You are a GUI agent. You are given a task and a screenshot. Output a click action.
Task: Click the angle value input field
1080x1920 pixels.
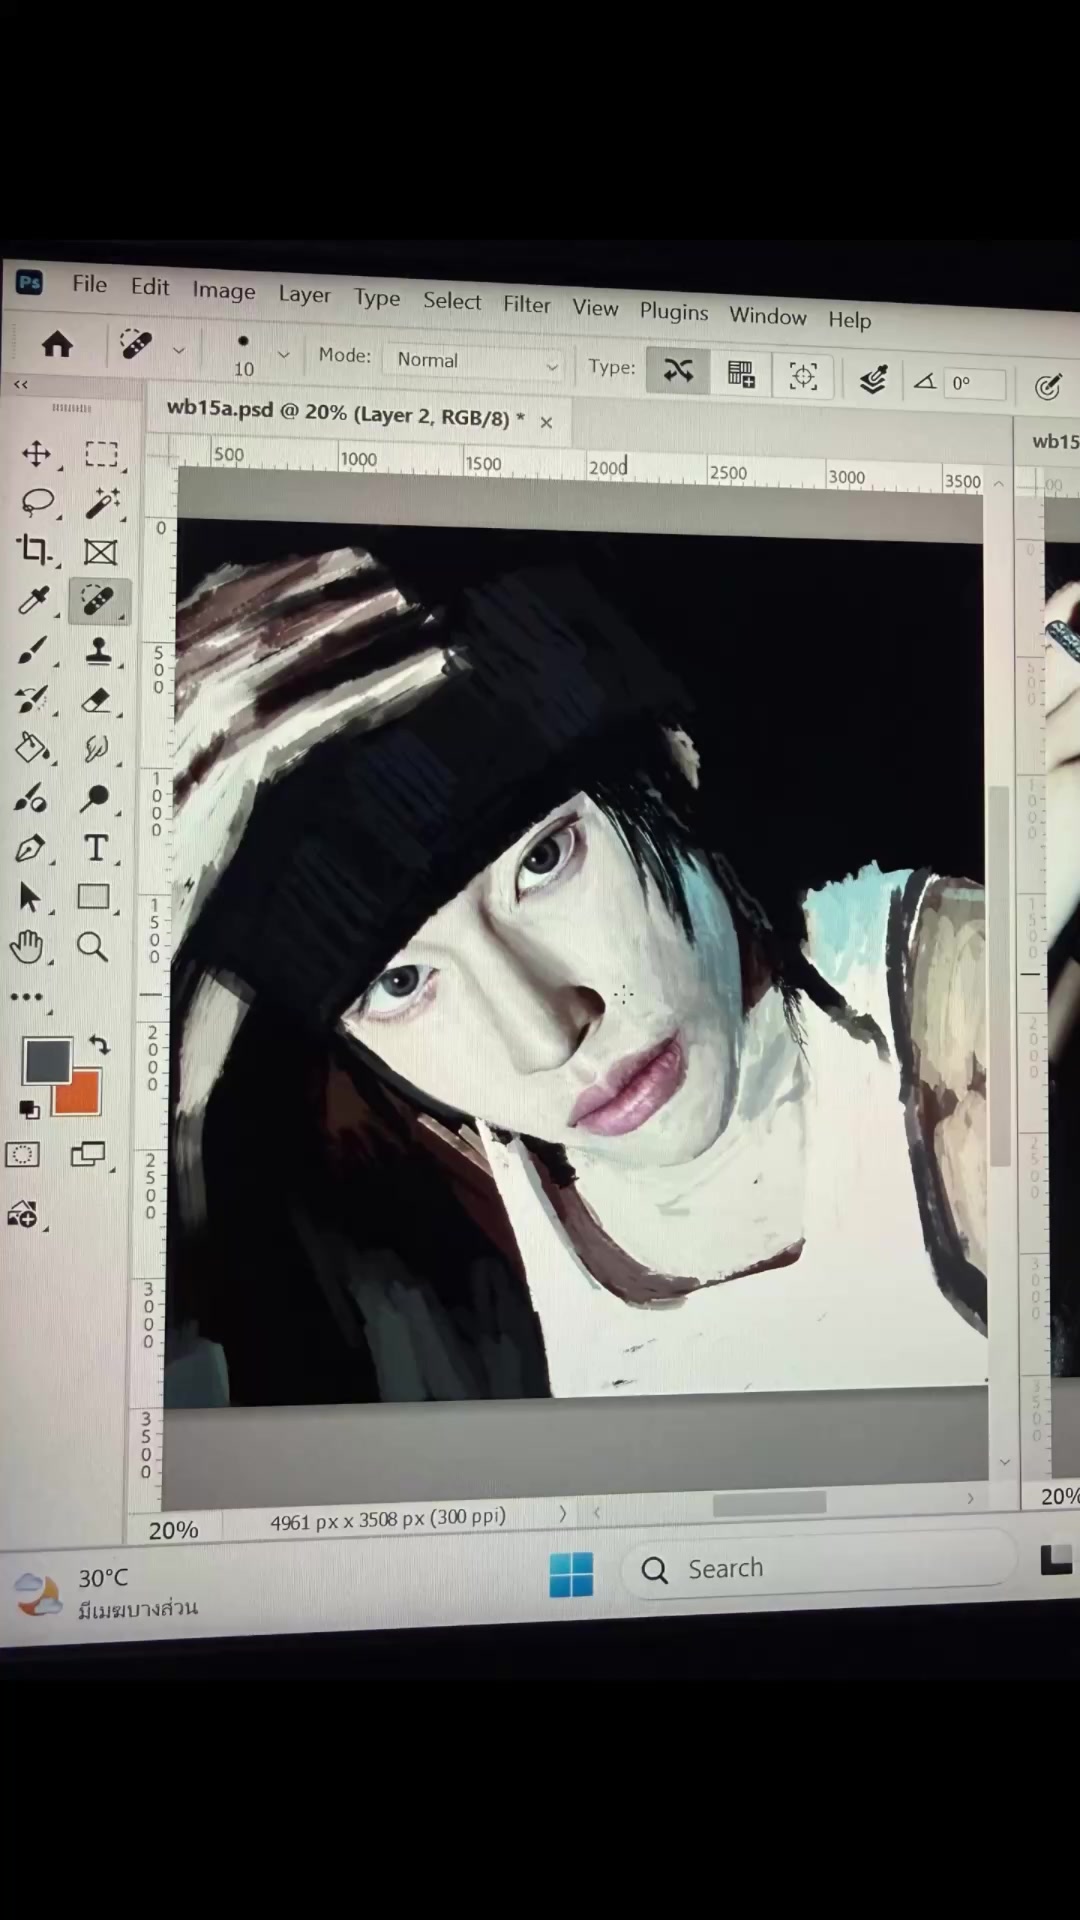[976, 384]
